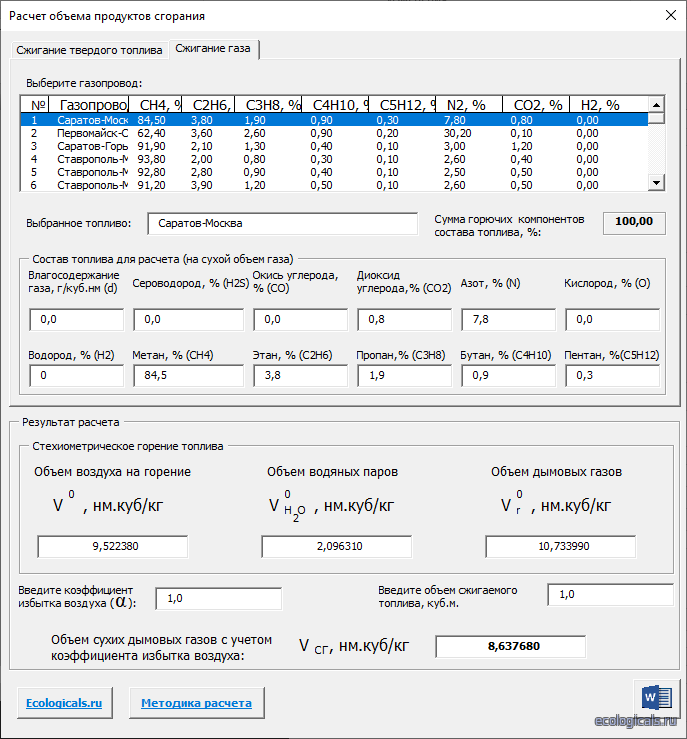Close the combustion calculation dialog

[x=671, y=15]
